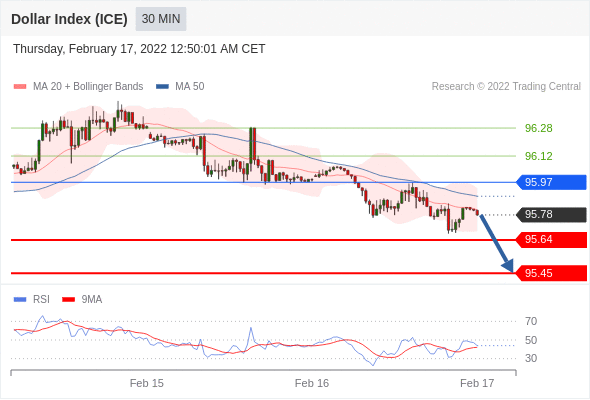This screenshot has height=400, width=590.
Task: Click the 30 MIN timeframe badge
Action: pos(161,19)
